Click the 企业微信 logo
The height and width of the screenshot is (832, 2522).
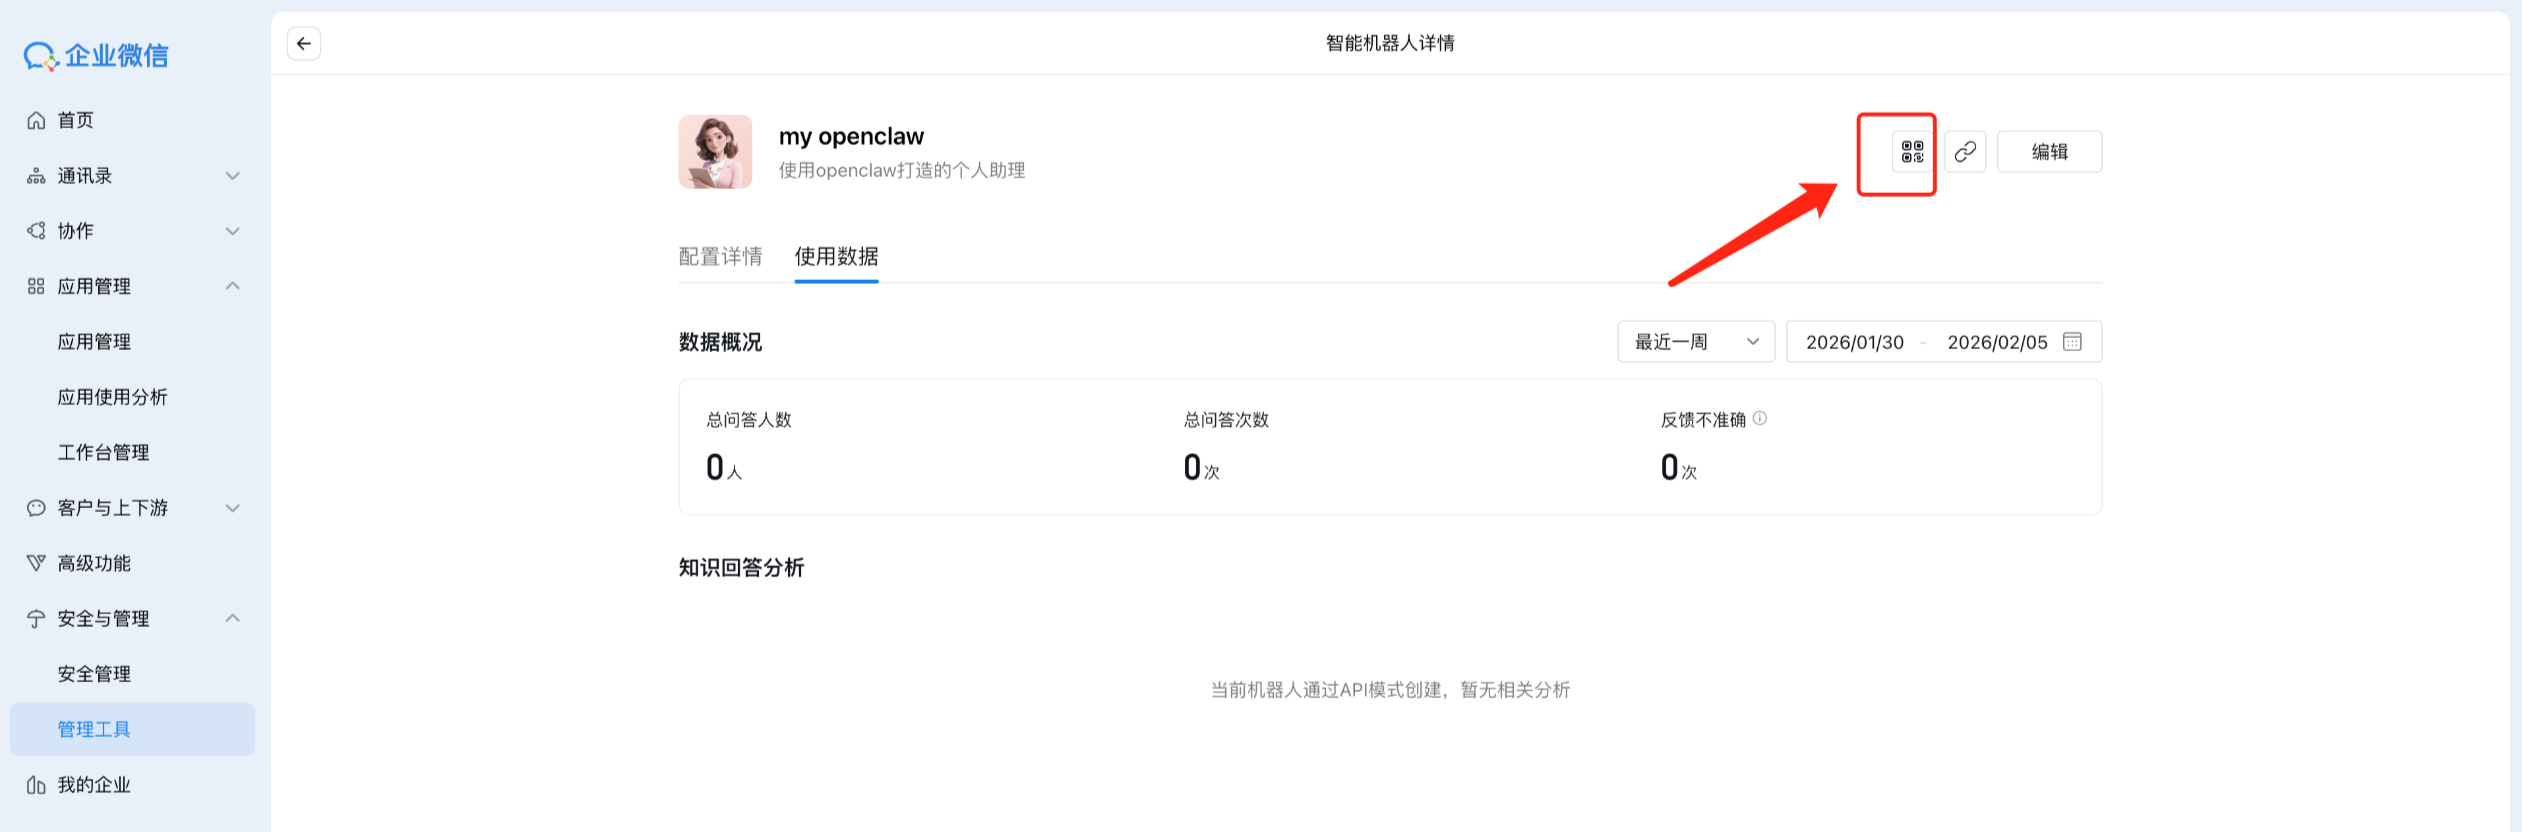click(97, 56)
